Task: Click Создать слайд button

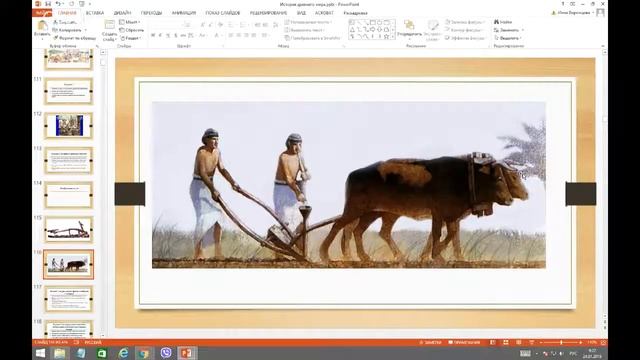Action: [x=109, y=30]
